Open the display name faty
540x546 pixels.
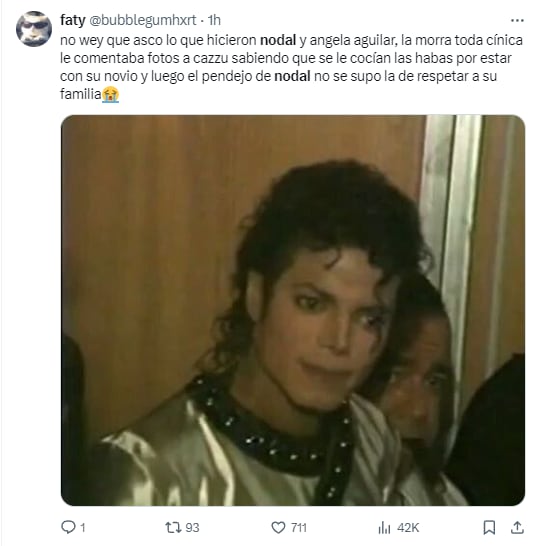click(x=73, y=20)
